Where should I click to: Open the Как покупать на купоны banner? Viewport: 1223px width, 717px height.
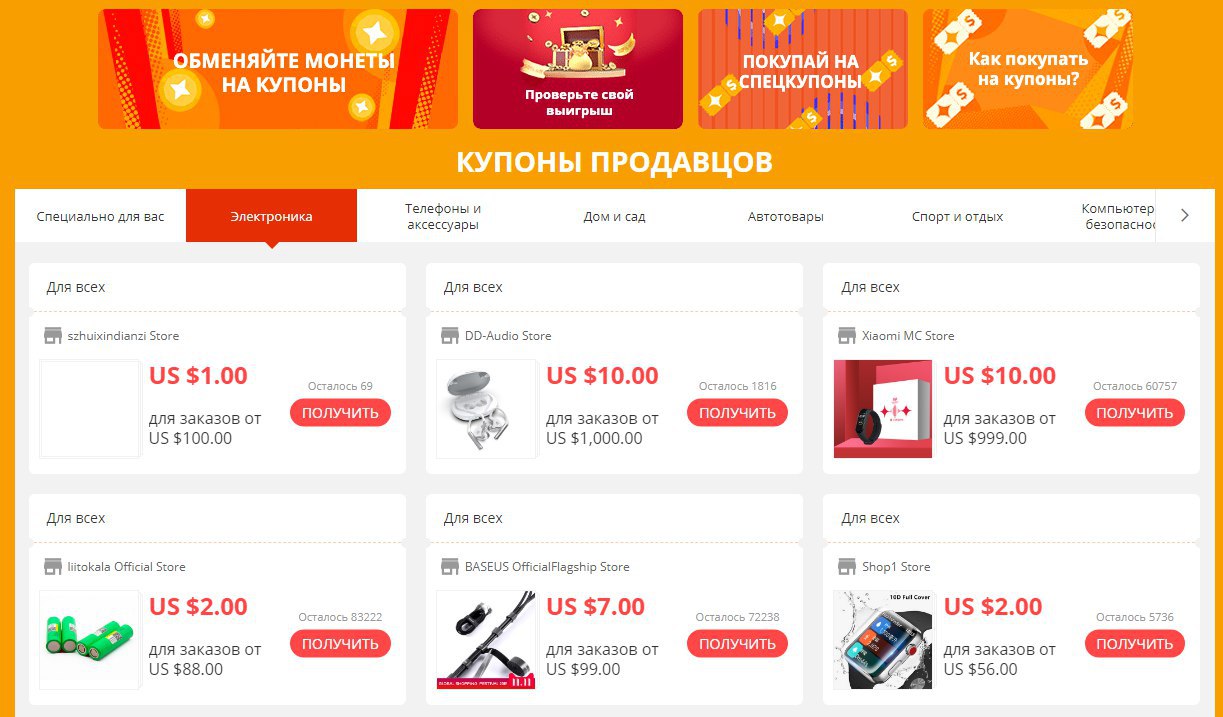[x=1028, y=69]
